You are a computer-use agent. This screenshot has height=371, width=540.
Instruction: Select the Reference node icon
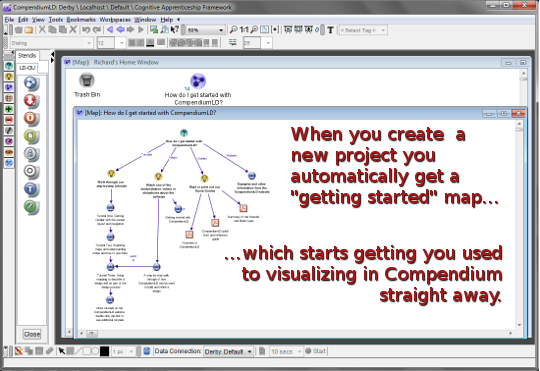coord(9,131)
